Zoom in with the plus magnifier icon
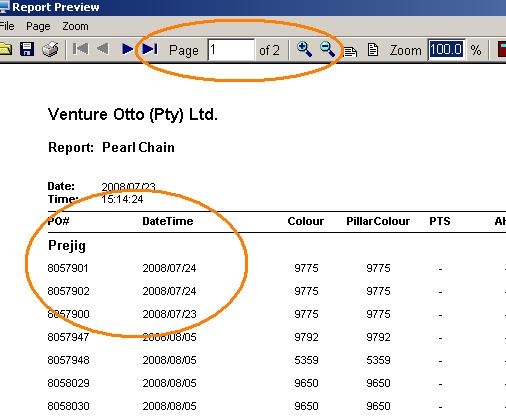 coord(304,49)
